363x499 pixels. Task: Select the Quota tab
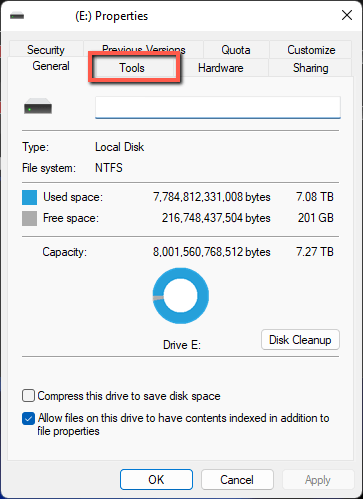click(x=236, y=50)
